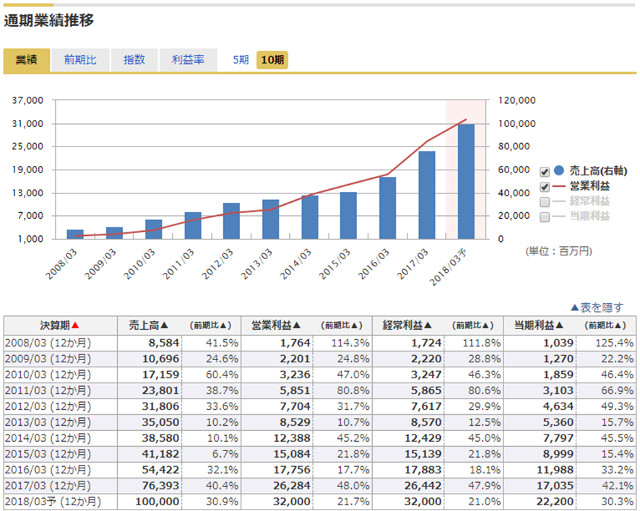Click the 2010/03 bar in chart

pyautogui.click(x=153, y=229)
